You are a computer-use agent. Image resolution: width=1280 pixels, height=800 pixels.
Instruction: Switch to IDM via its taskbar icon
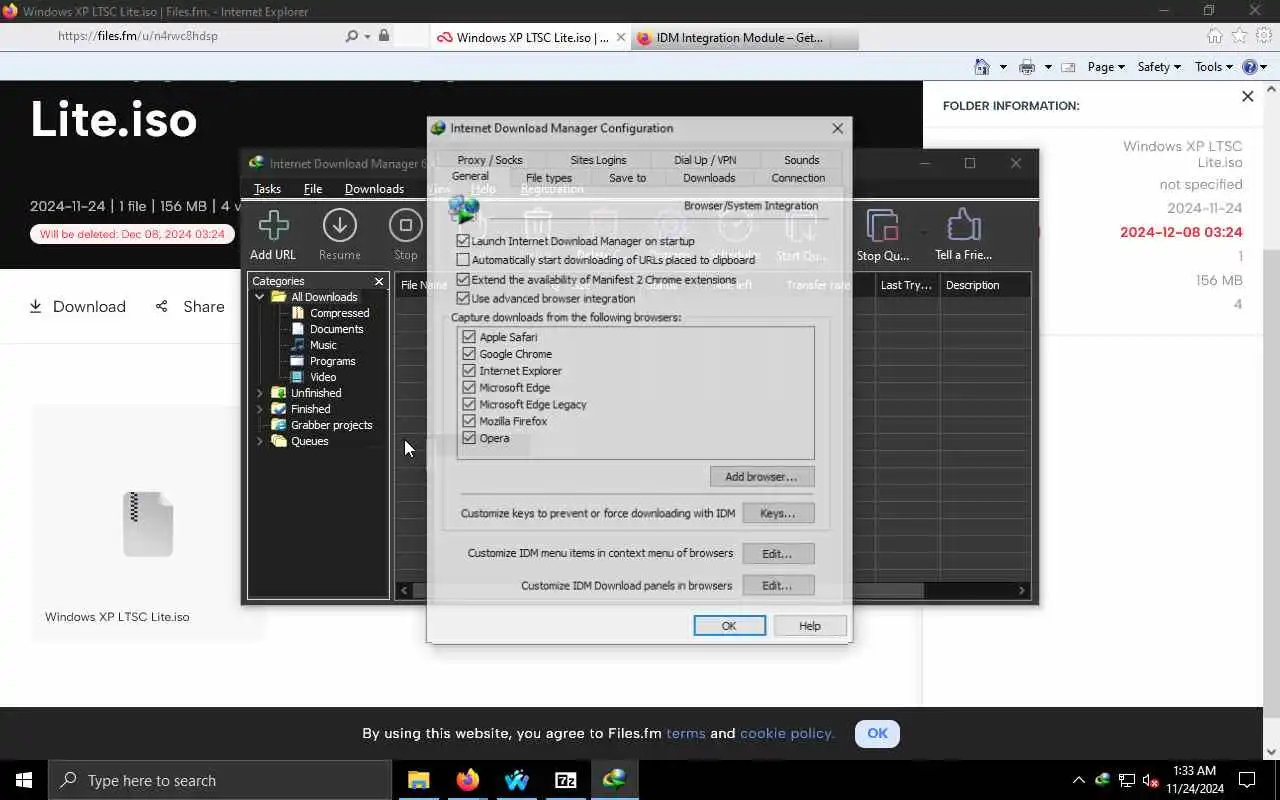click(x=614, y=780)
